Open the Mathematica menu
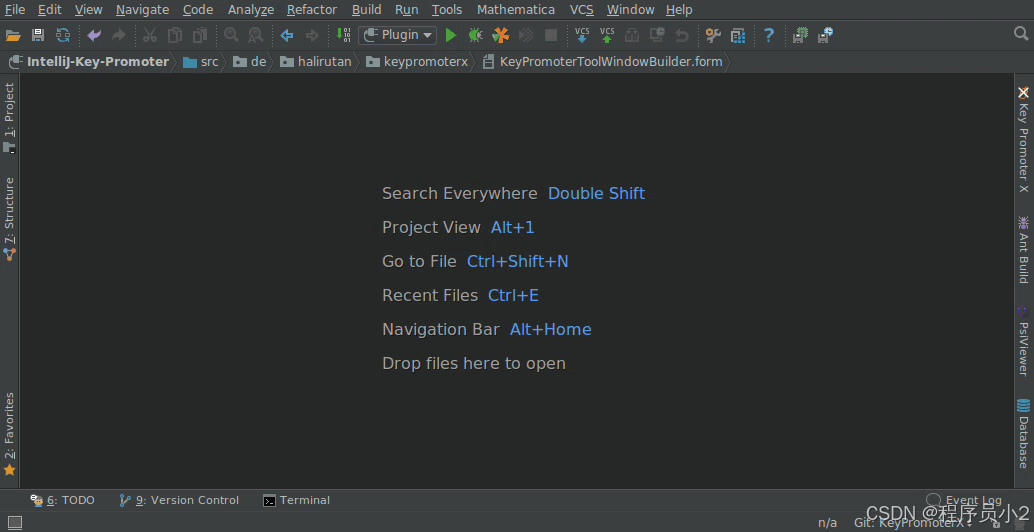1034x532 pixels. (516, 10)
